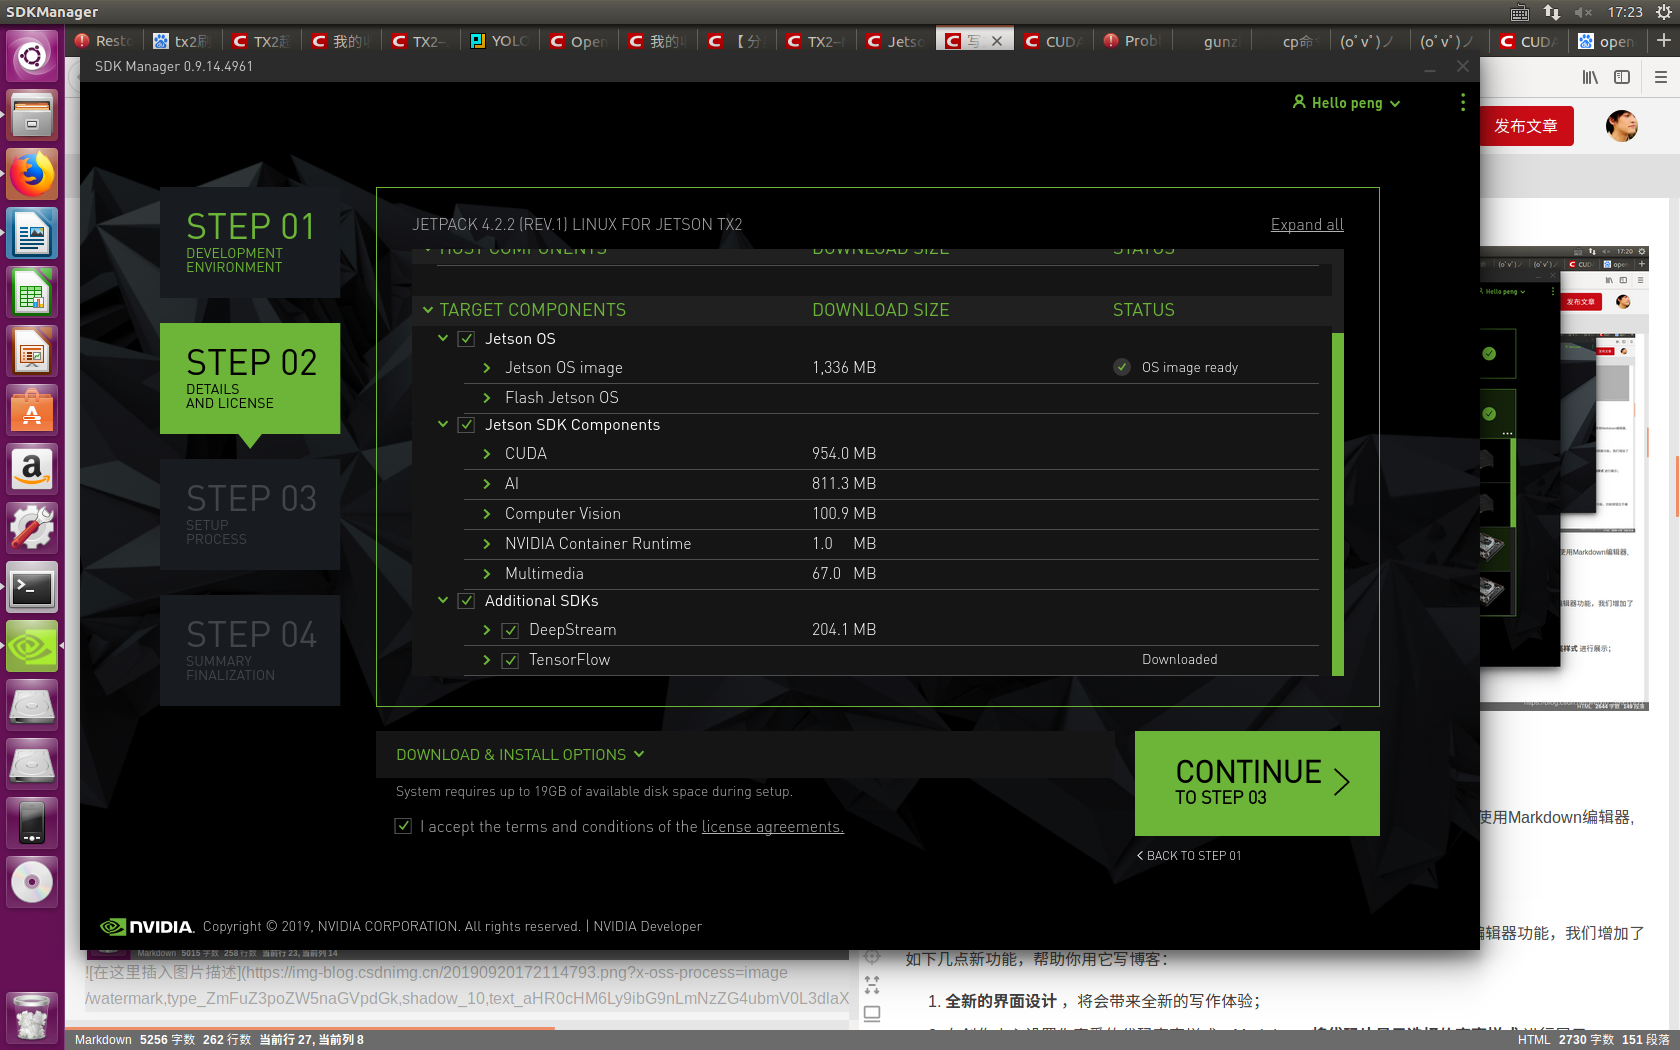The image size is (1680, 1050).
Task: Launch the Terminal from the dock
Action: click(31, 588)
